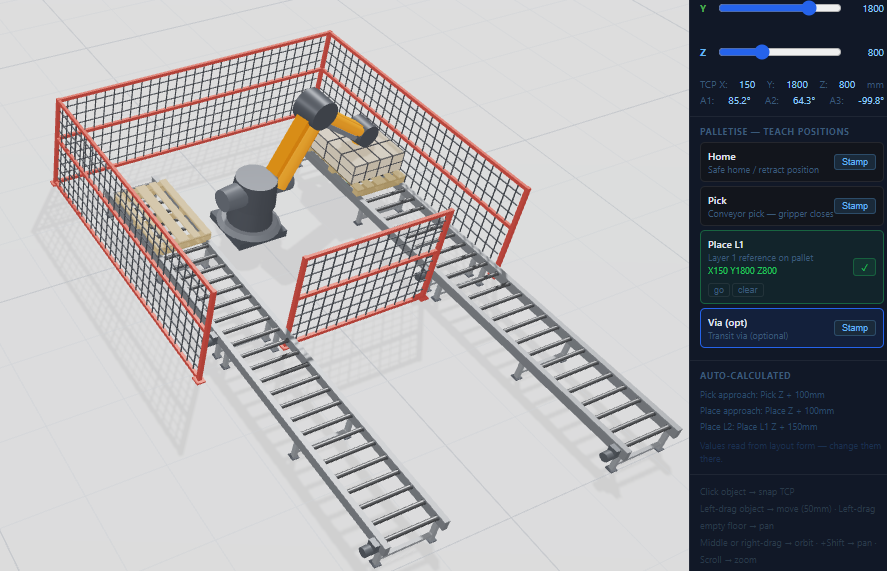Stamp the Via (opt) transit position

[854, 328]
